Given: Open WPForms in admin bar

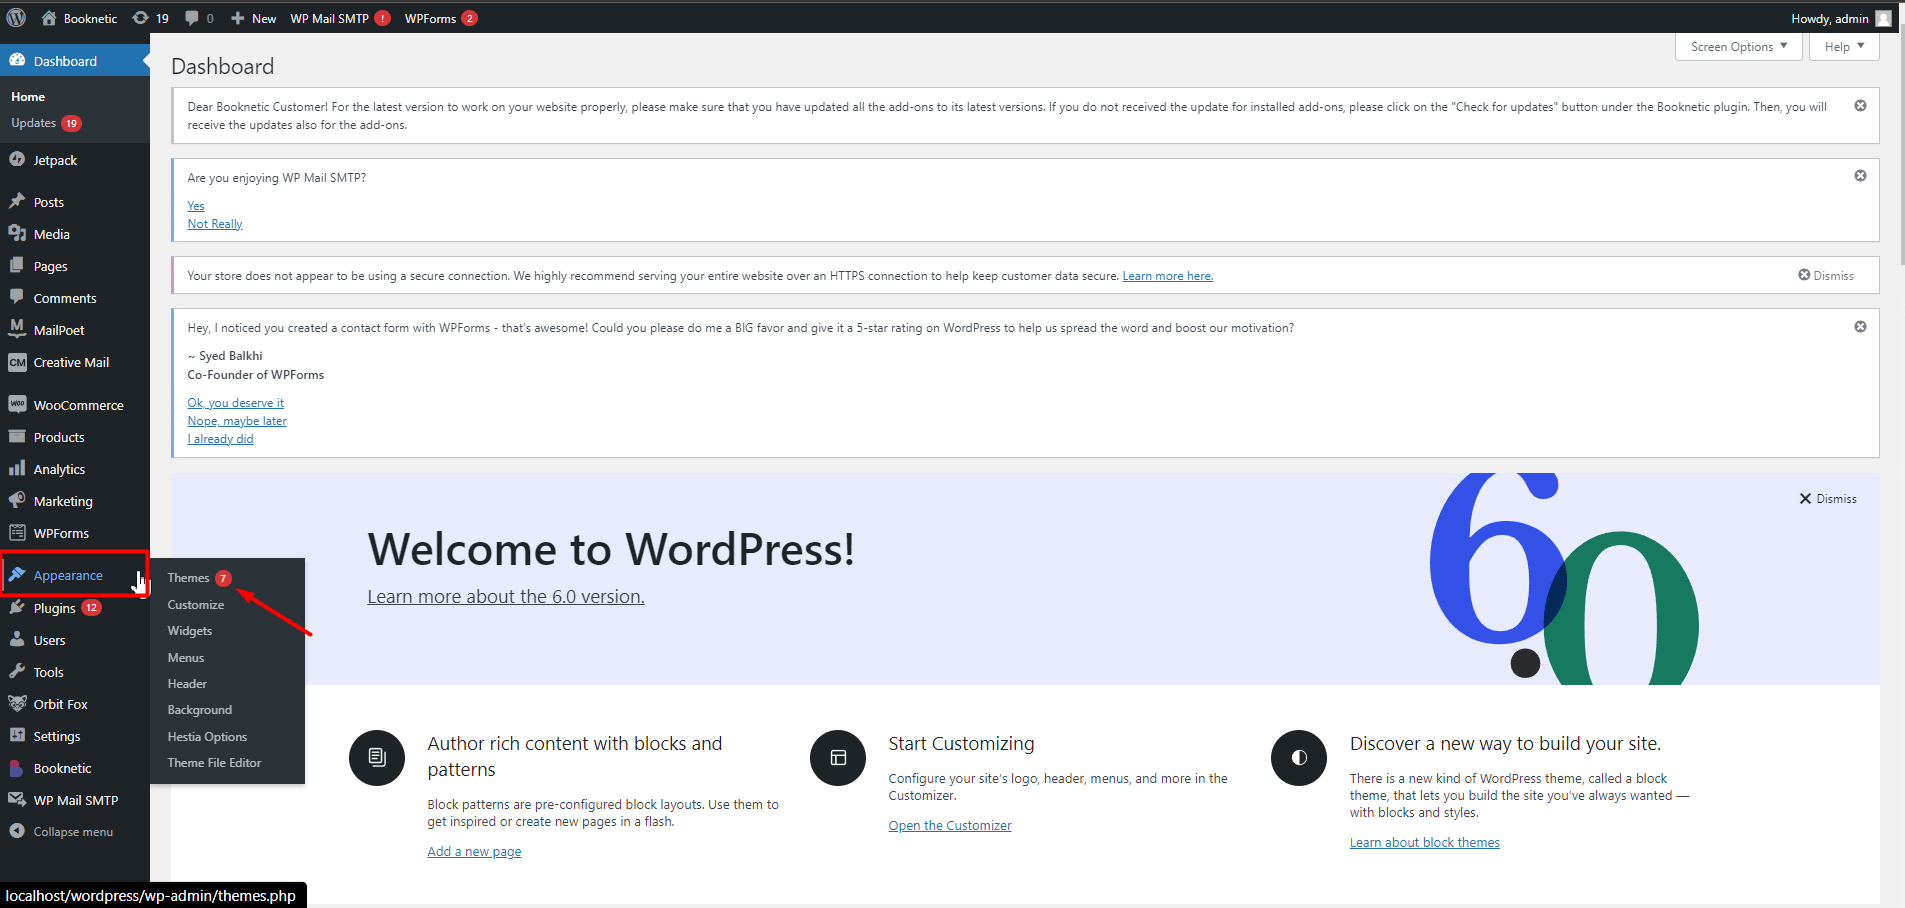Looking at the screenshot, I should [x=441, y=18].
